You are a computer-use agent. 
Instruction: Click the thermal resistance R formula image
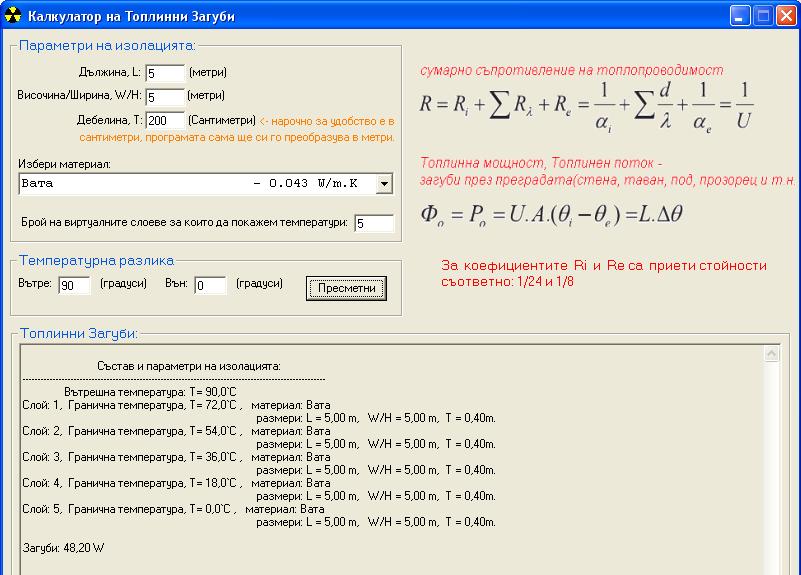(588, 106)
